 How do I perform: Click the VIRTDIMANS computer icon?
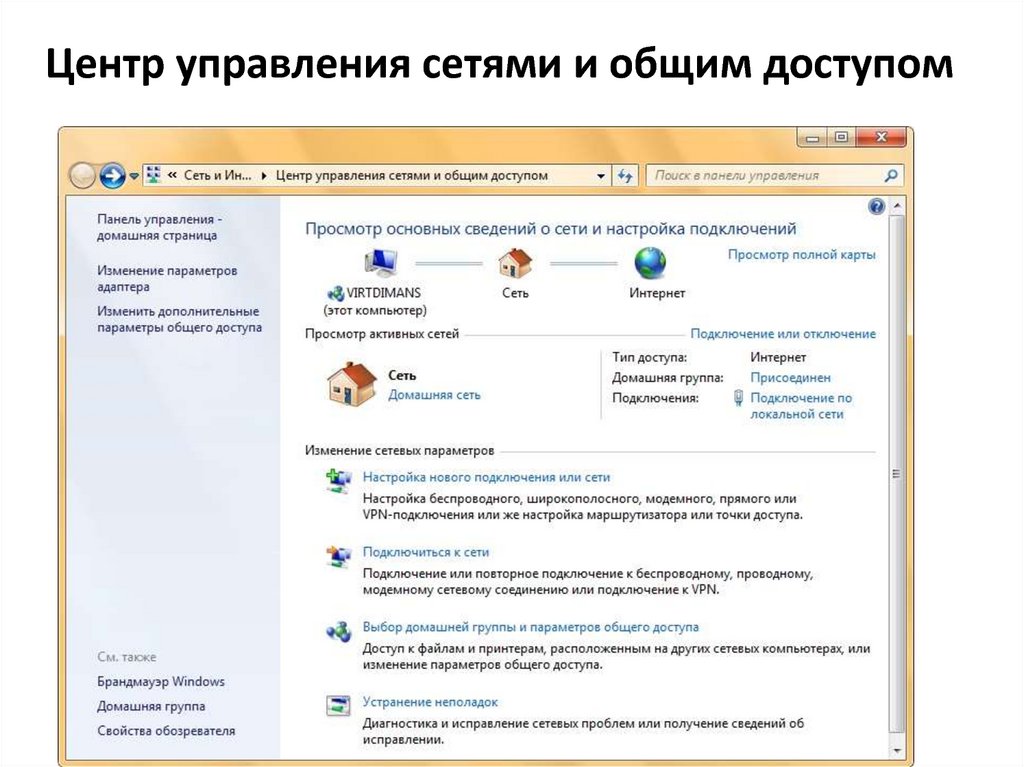tap(381, 263)
